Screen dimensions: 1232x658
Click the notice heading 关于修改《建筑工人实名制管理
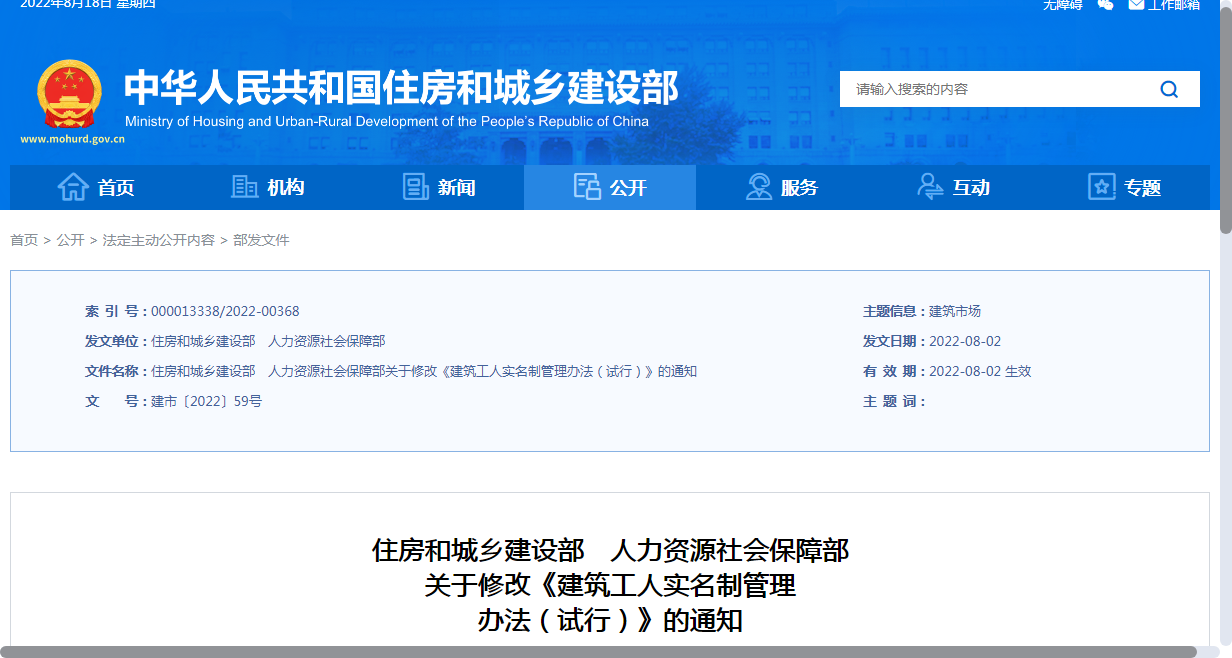pos(610,585)
